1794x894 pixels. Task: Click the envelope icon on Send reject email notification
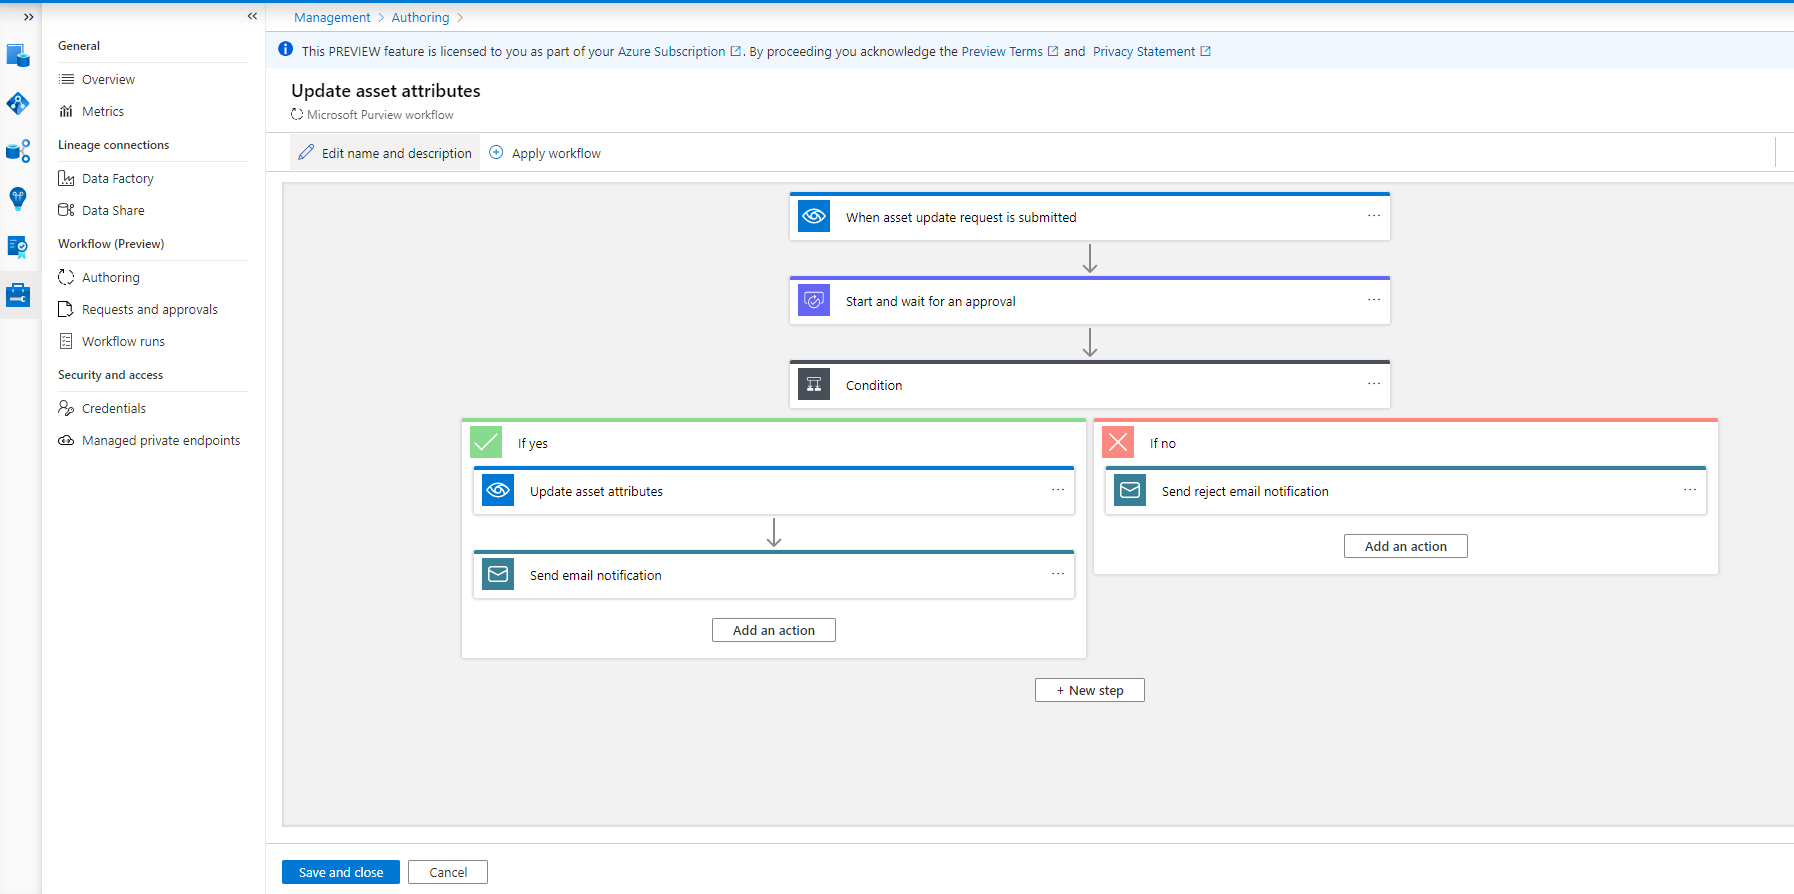1130,490
